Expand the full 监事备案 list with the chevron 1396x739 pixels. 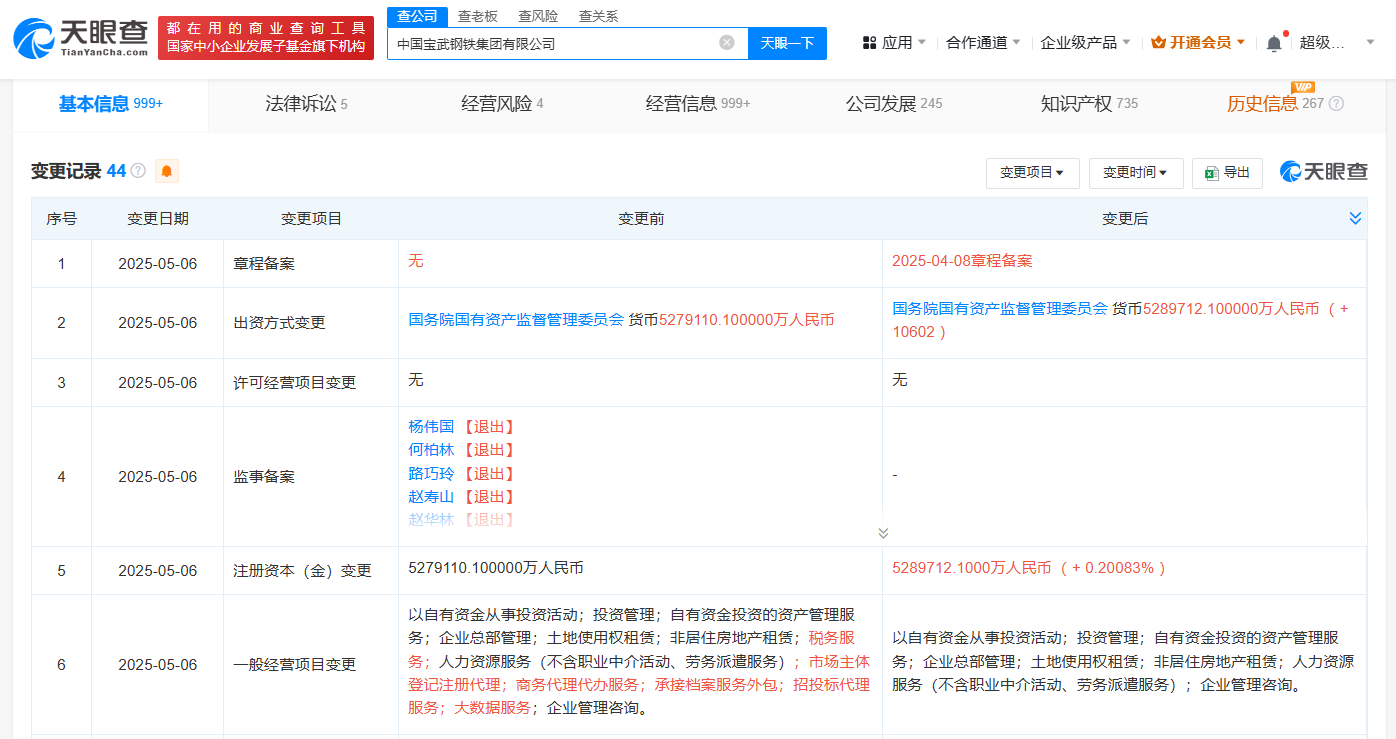pos(883,533)
